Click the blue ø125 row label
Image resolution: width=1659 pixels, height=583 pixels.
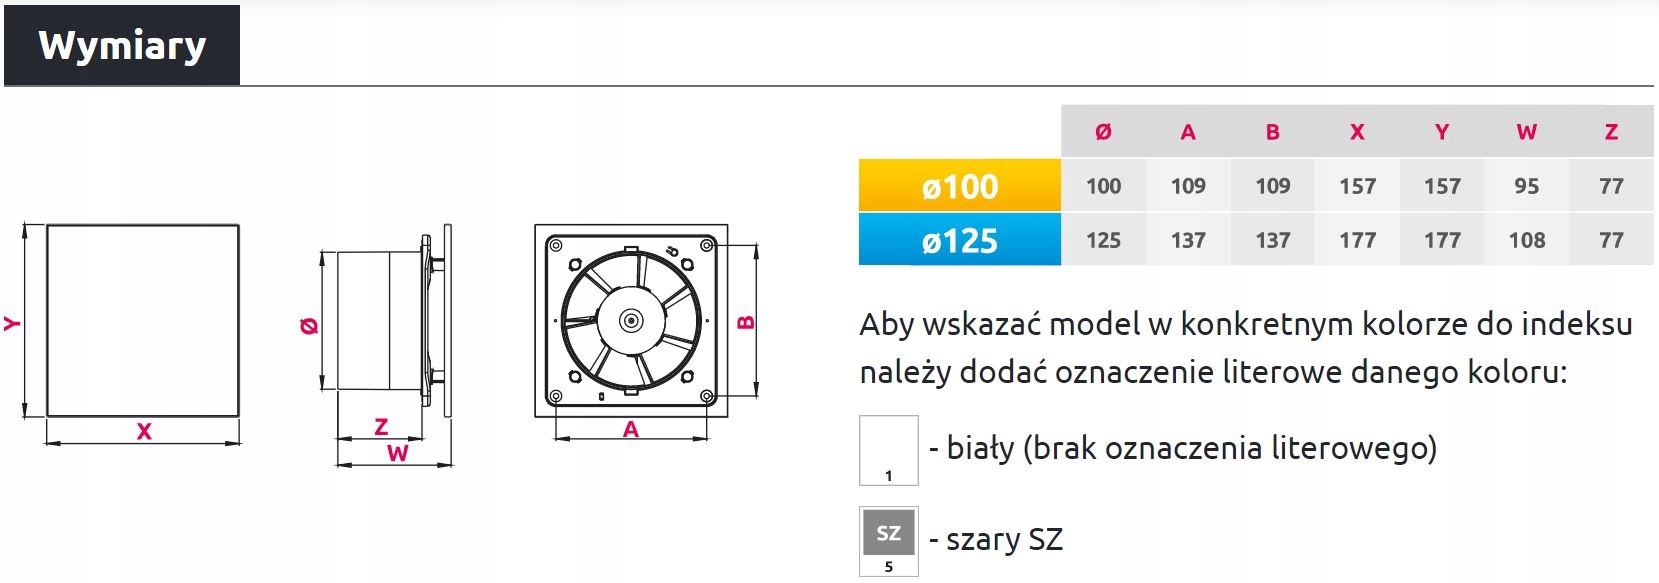pyautogui.click(x=959, y=240)
